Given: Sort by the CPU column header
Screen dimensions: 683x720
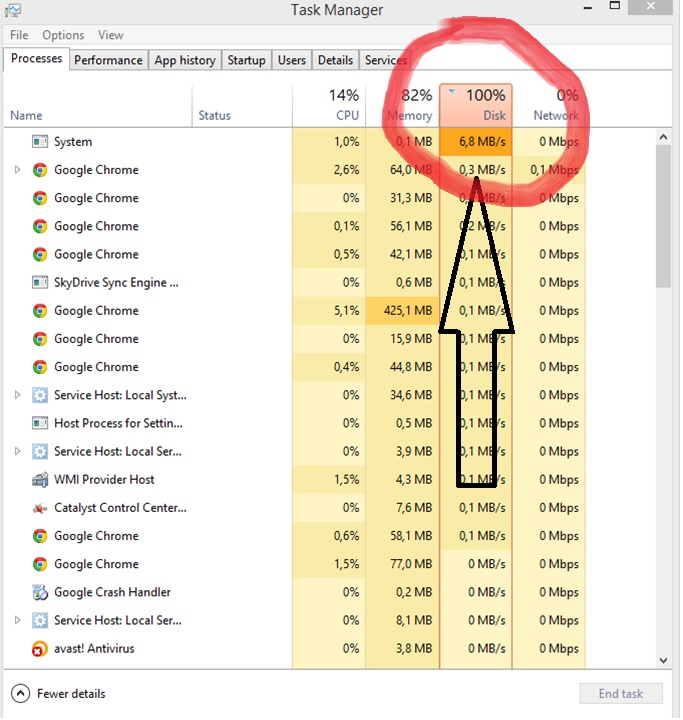Looking at the screenshot, I should tap(329, 105).
